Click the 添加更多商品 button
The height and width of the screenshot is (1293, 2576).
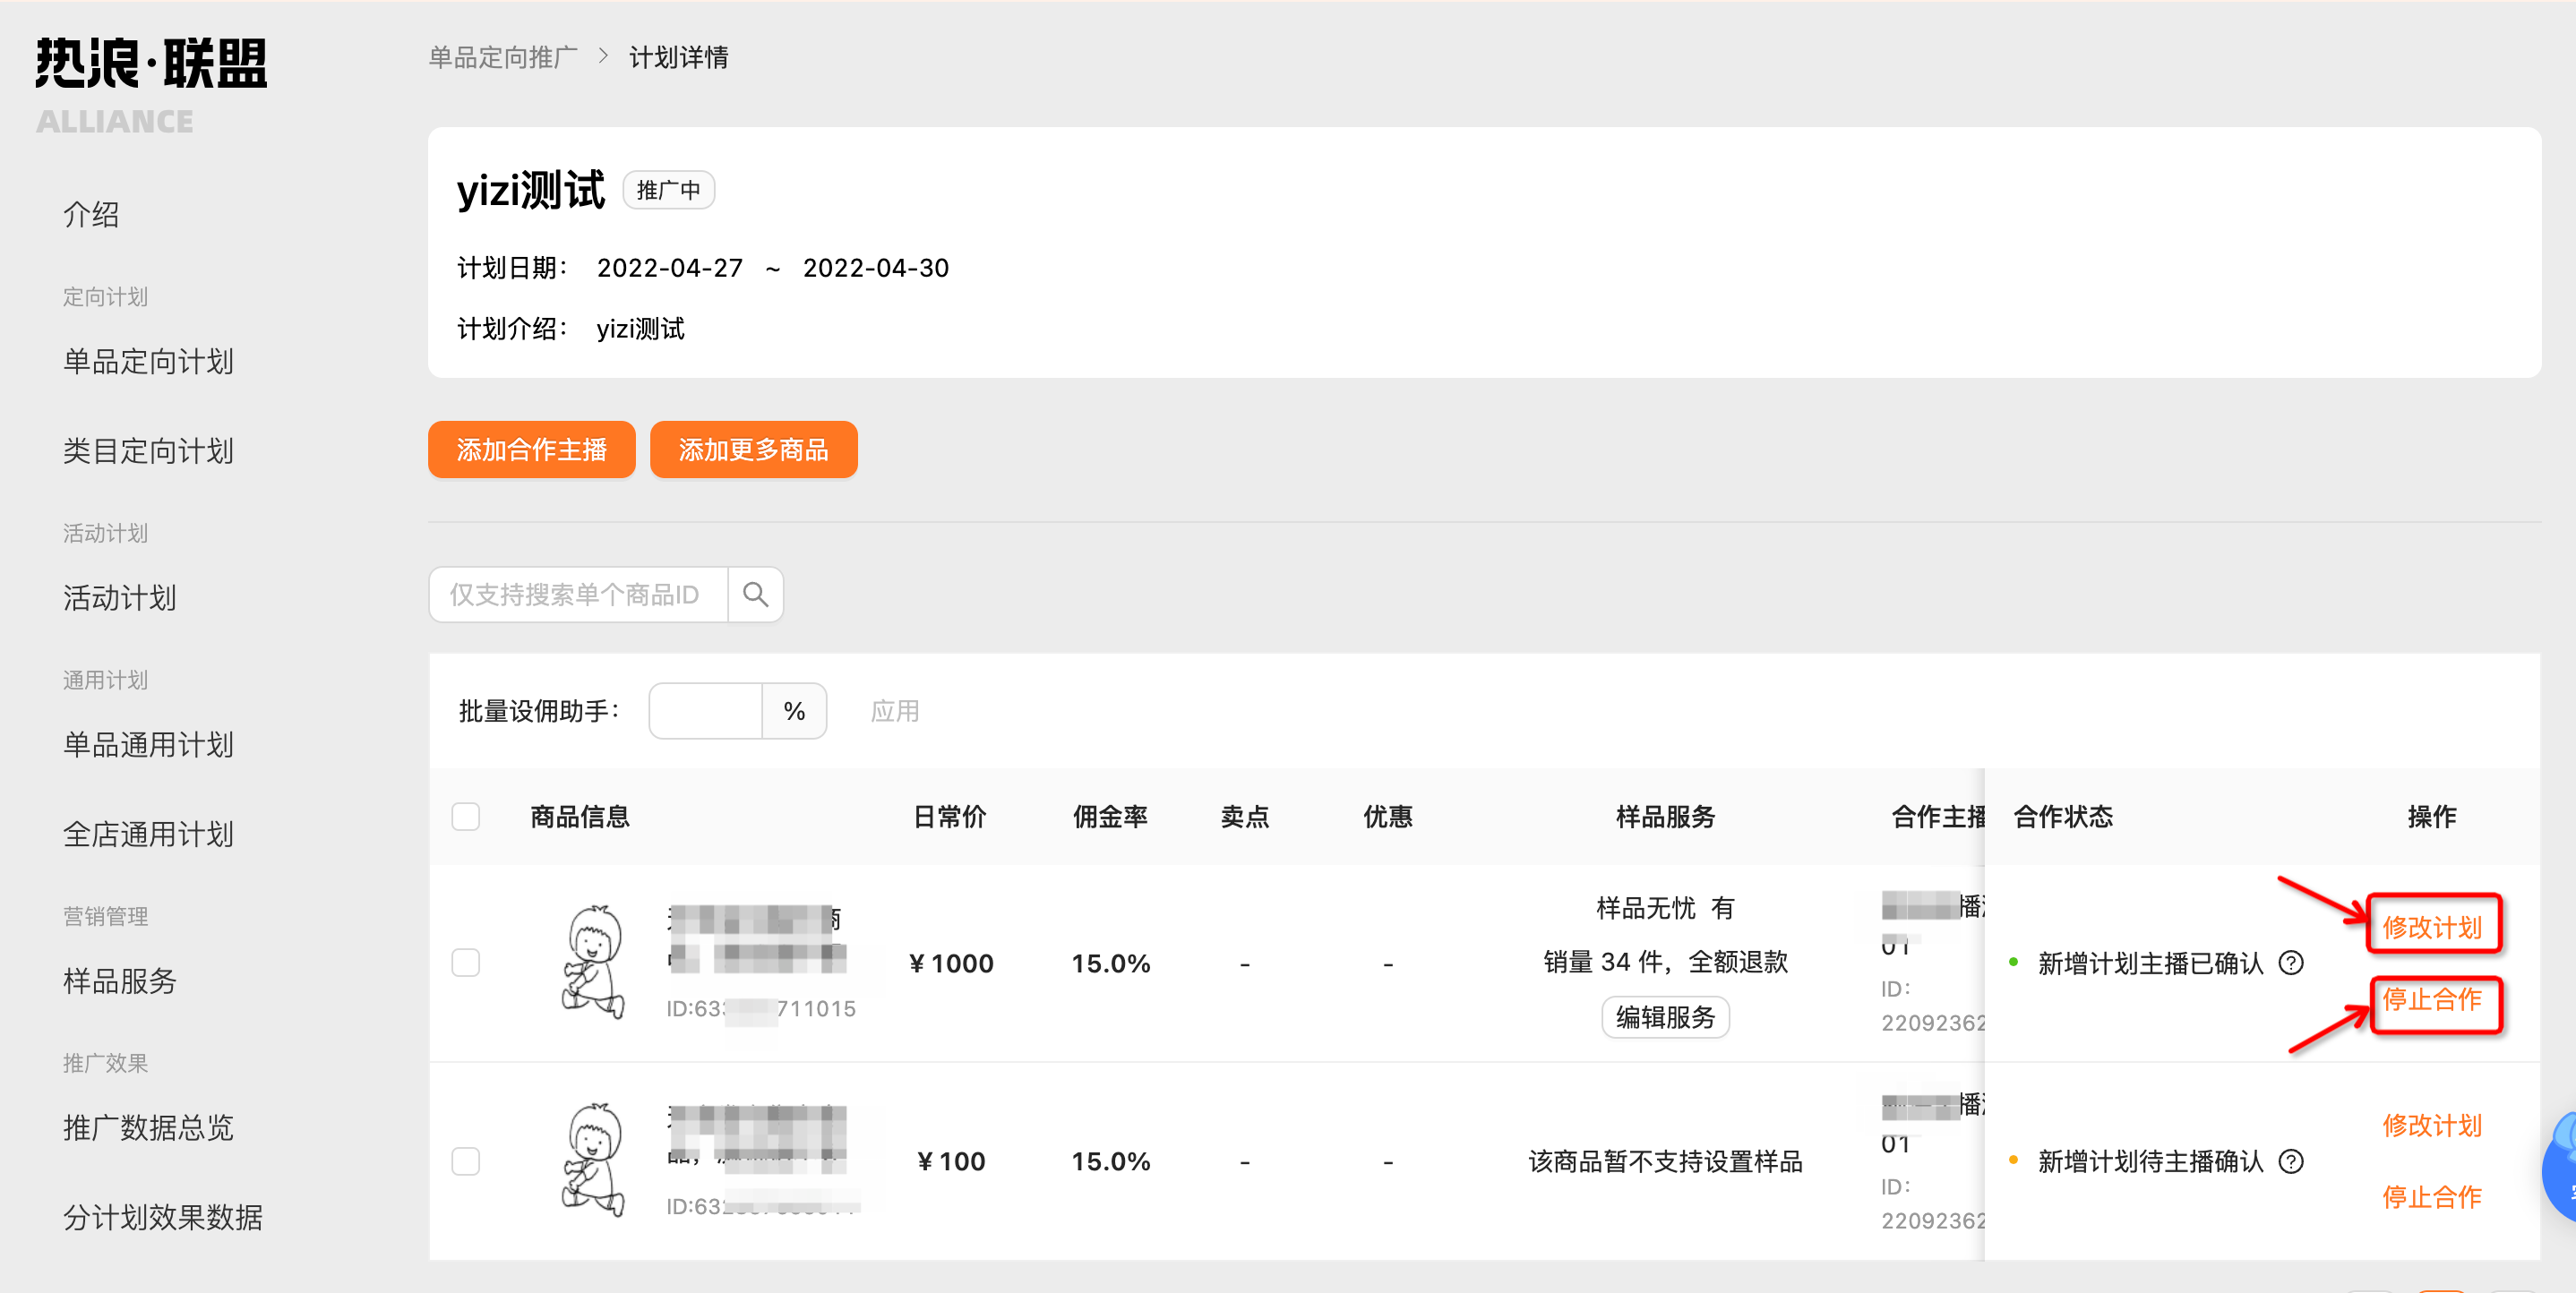click(x=754, y=450)
